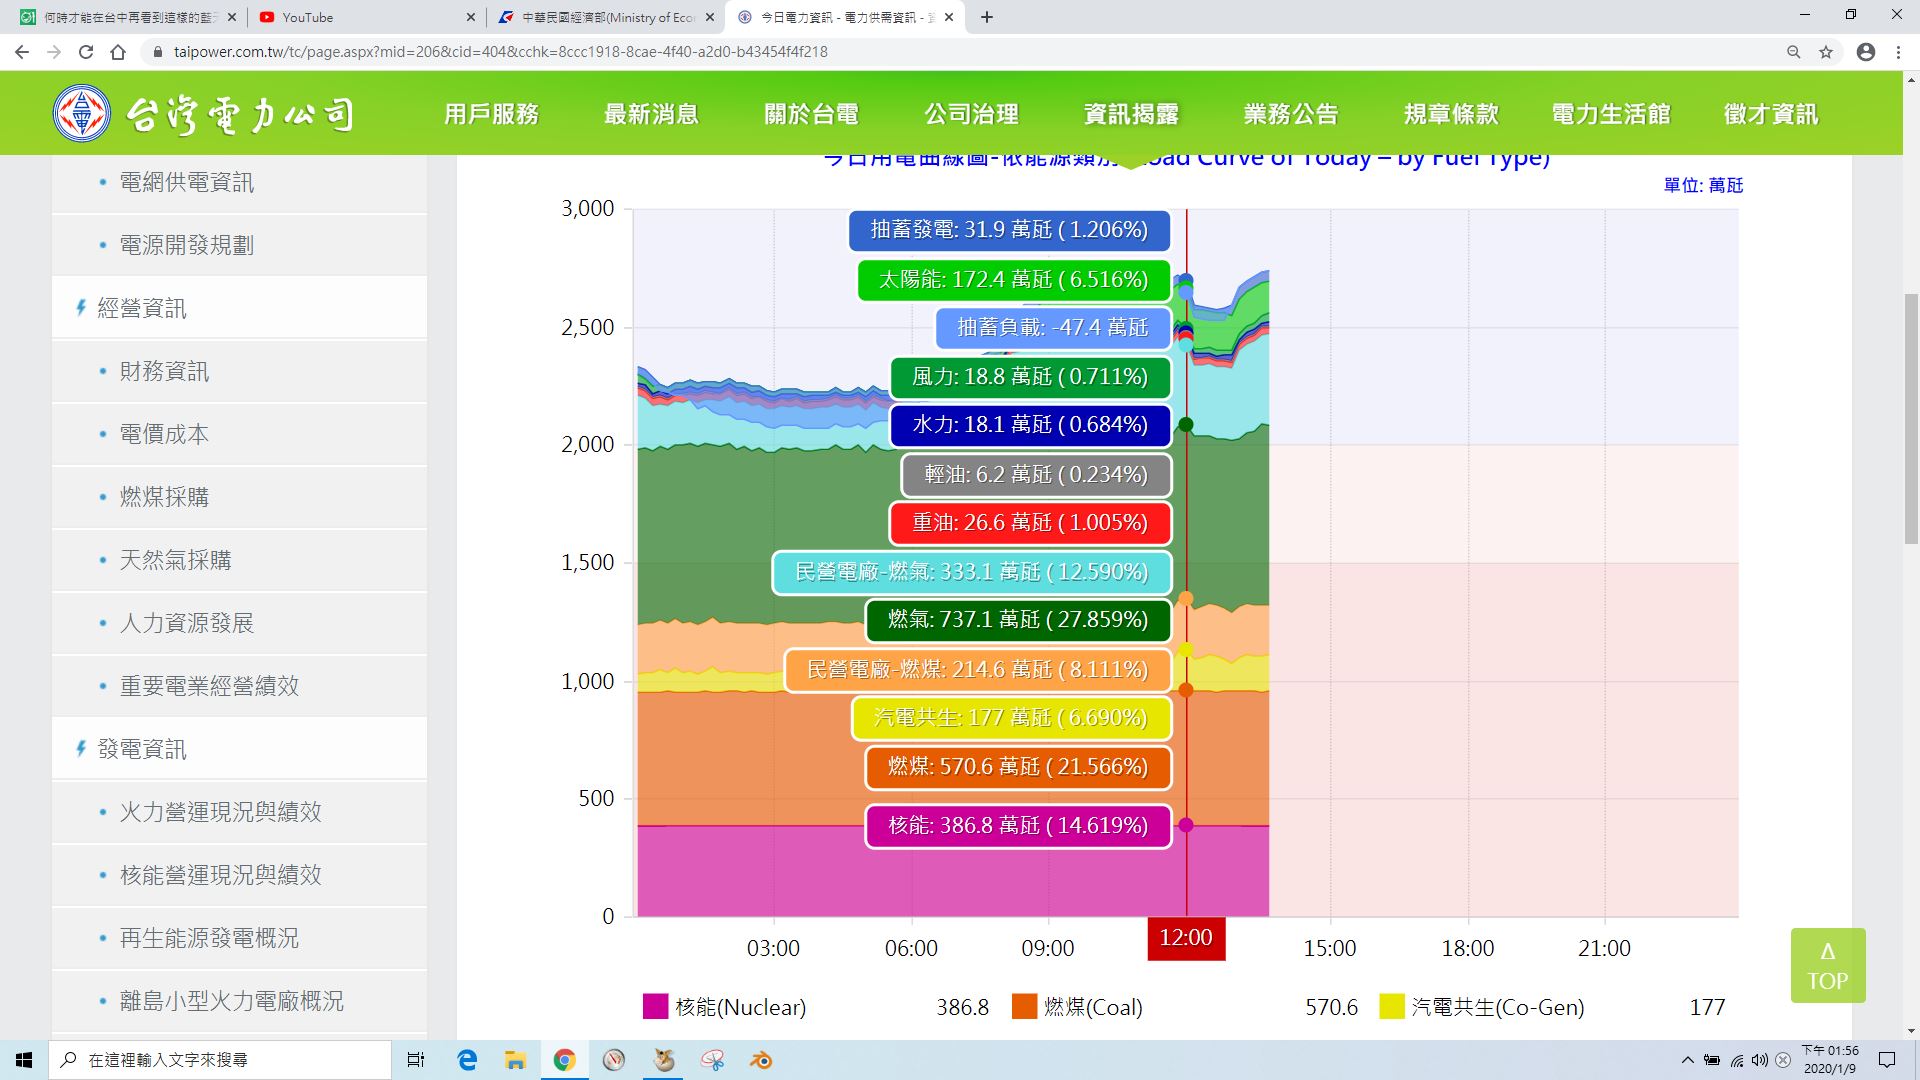The height and width of the screenshot is (1080, 1920).
Task: Click the orange 燃煤(Coal) legend swatch
Action: click(x=1024, y=1006)
